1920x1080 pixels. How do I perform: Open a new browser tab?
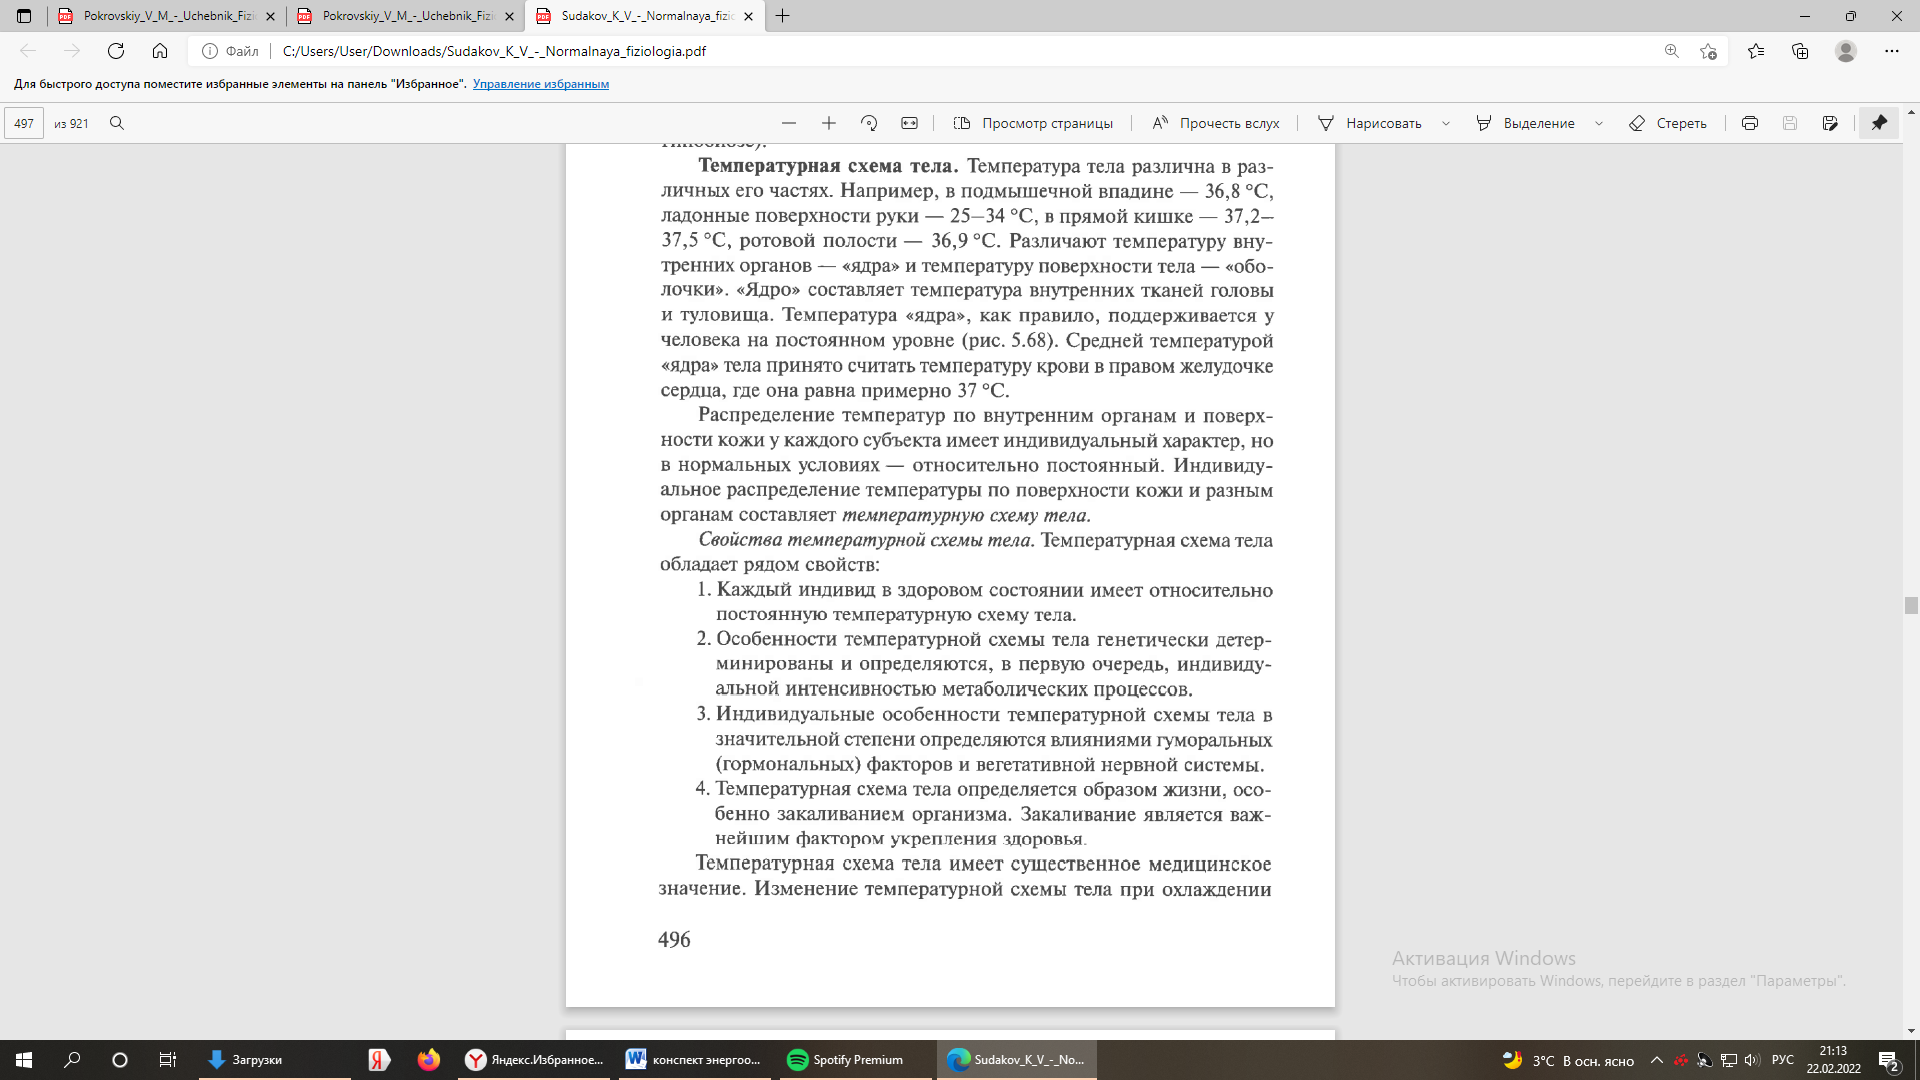coord(783,16)
